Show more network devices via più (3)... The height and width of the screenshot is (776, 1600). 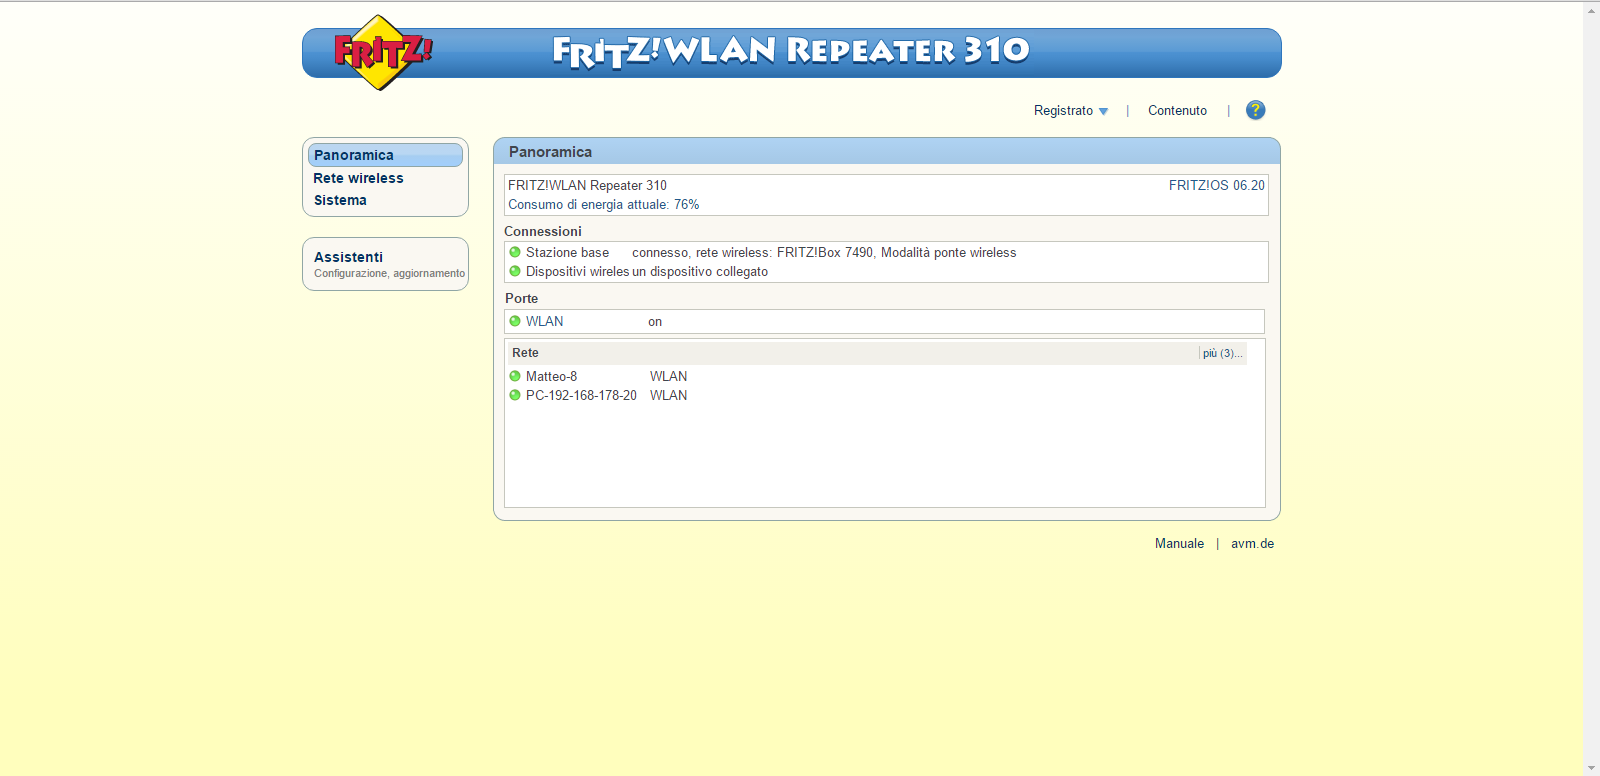coord(1222,353)
